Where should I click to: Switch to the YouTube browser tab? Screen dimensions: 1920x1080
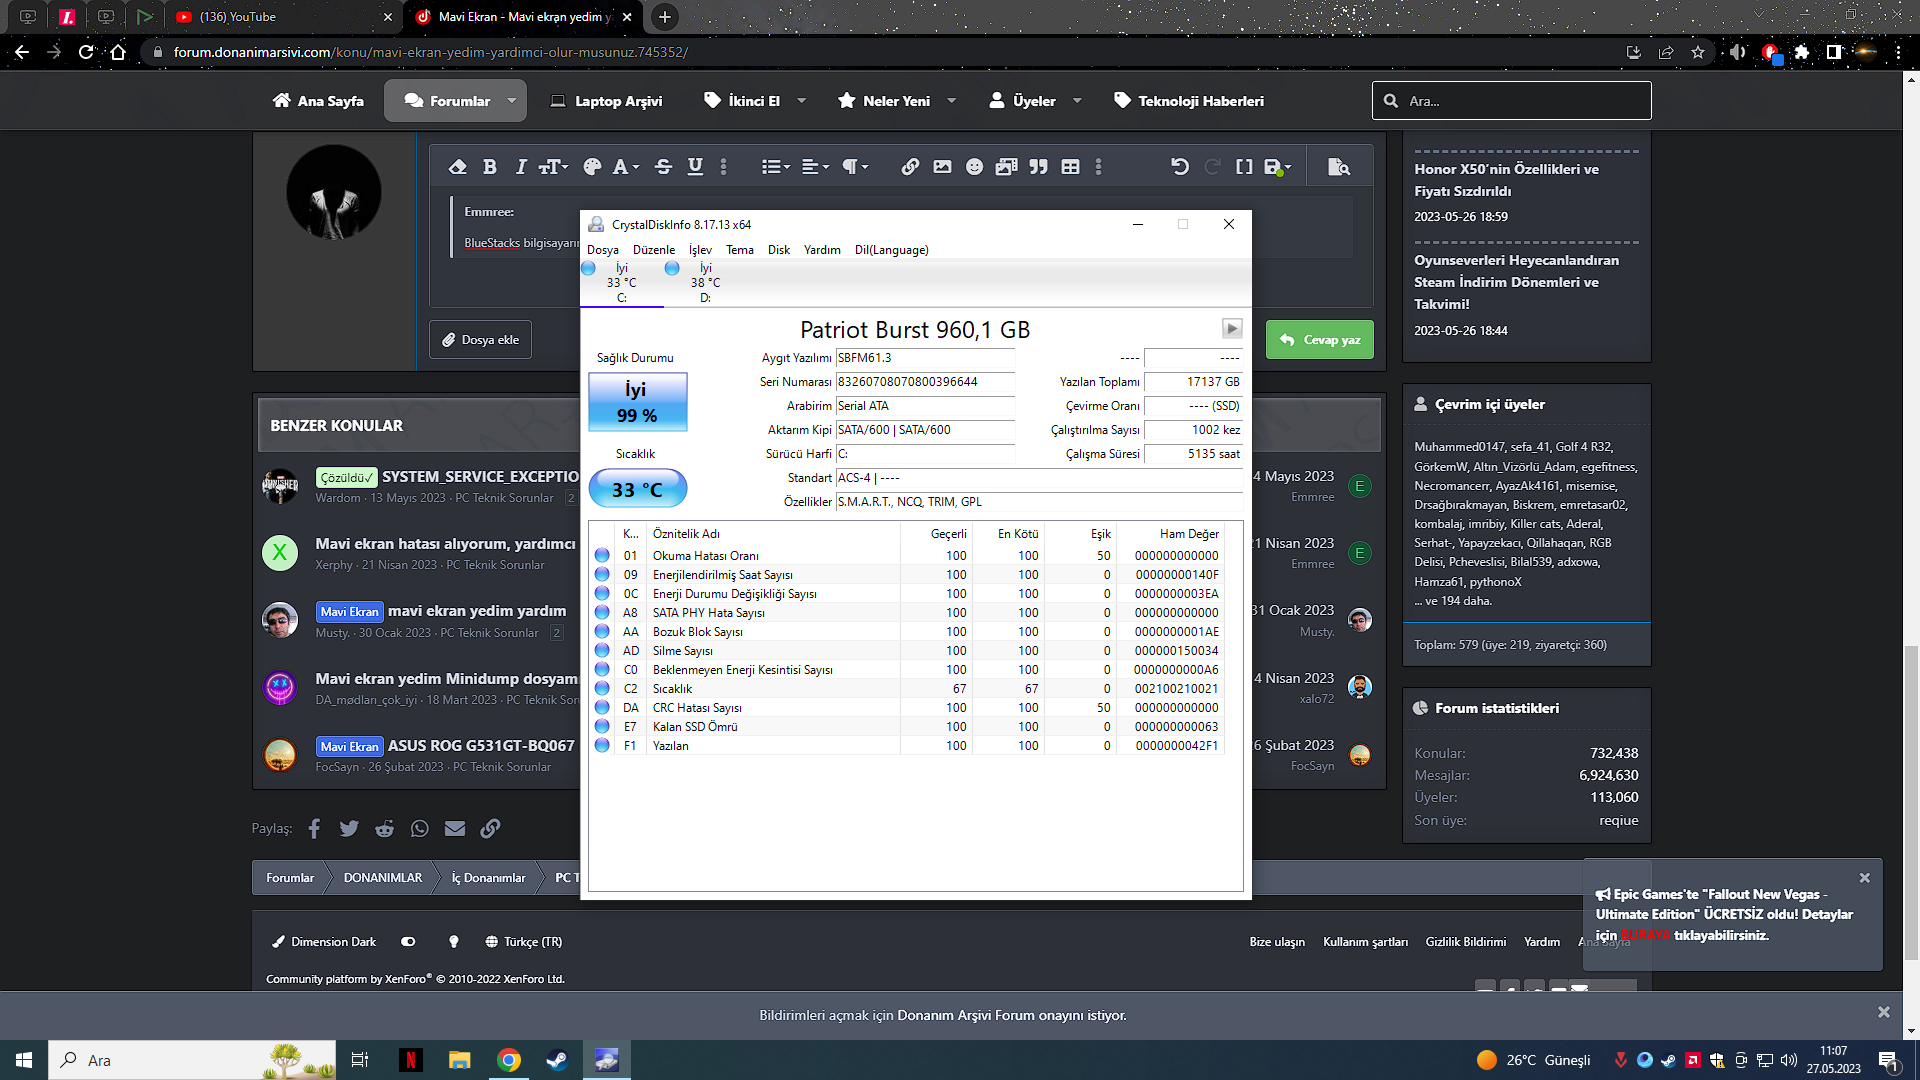(x=285, y=17)
